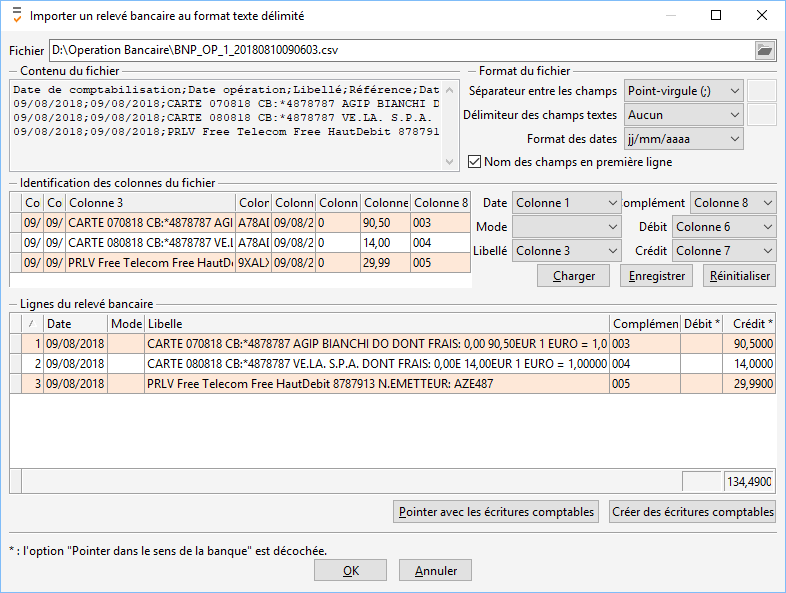
Task: Click the Libelle header in relevé table
Action: (376, 324)
